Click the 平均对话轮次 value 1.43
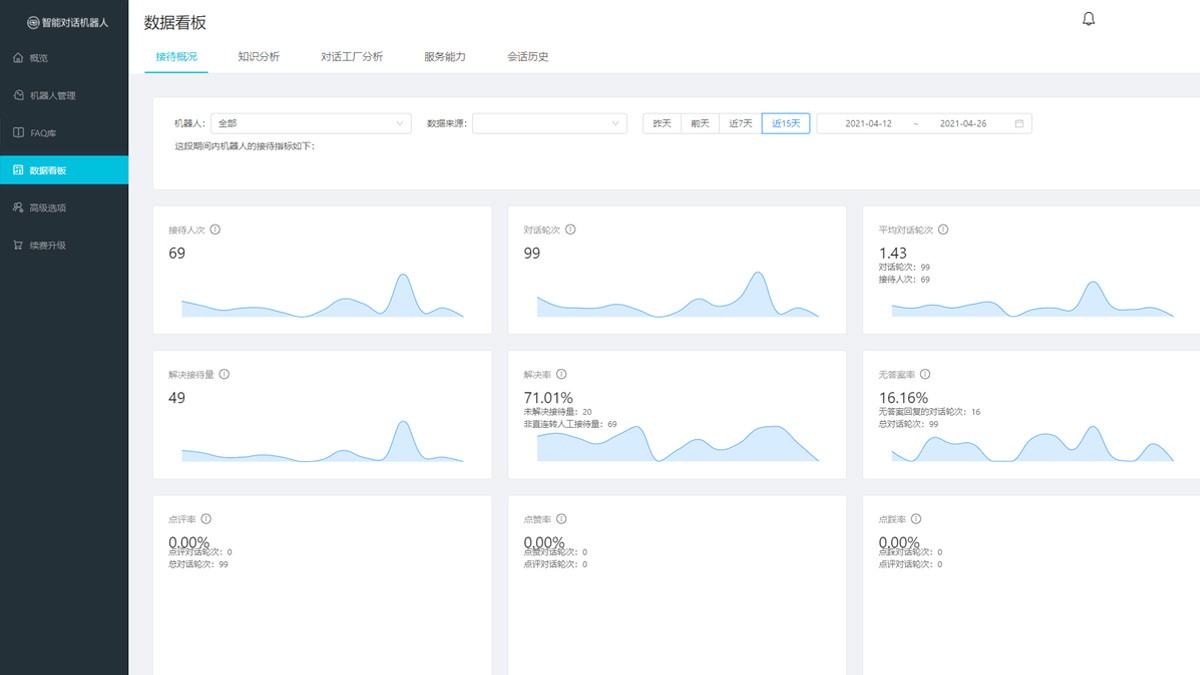 coord(894,253)
